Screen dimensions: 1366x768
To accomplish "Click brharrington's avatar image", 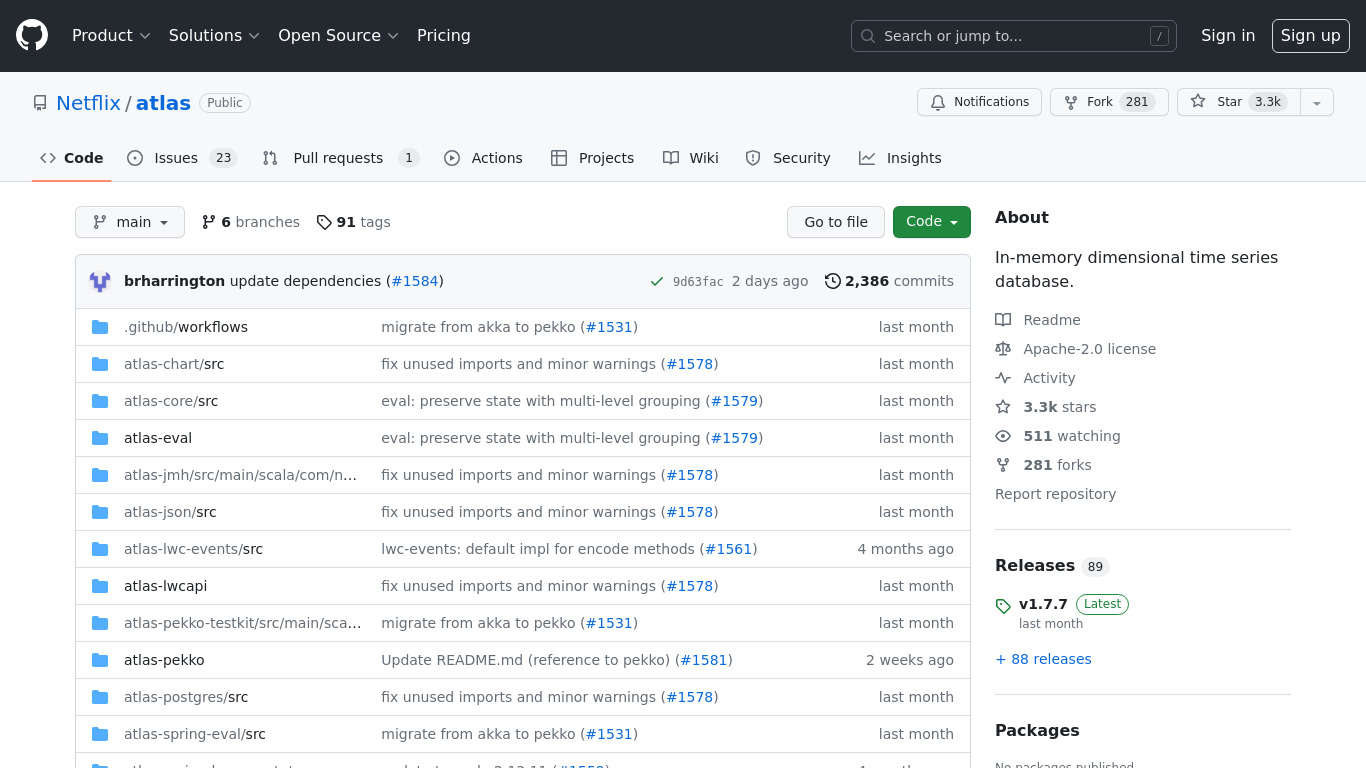I will tap(100, 282).
